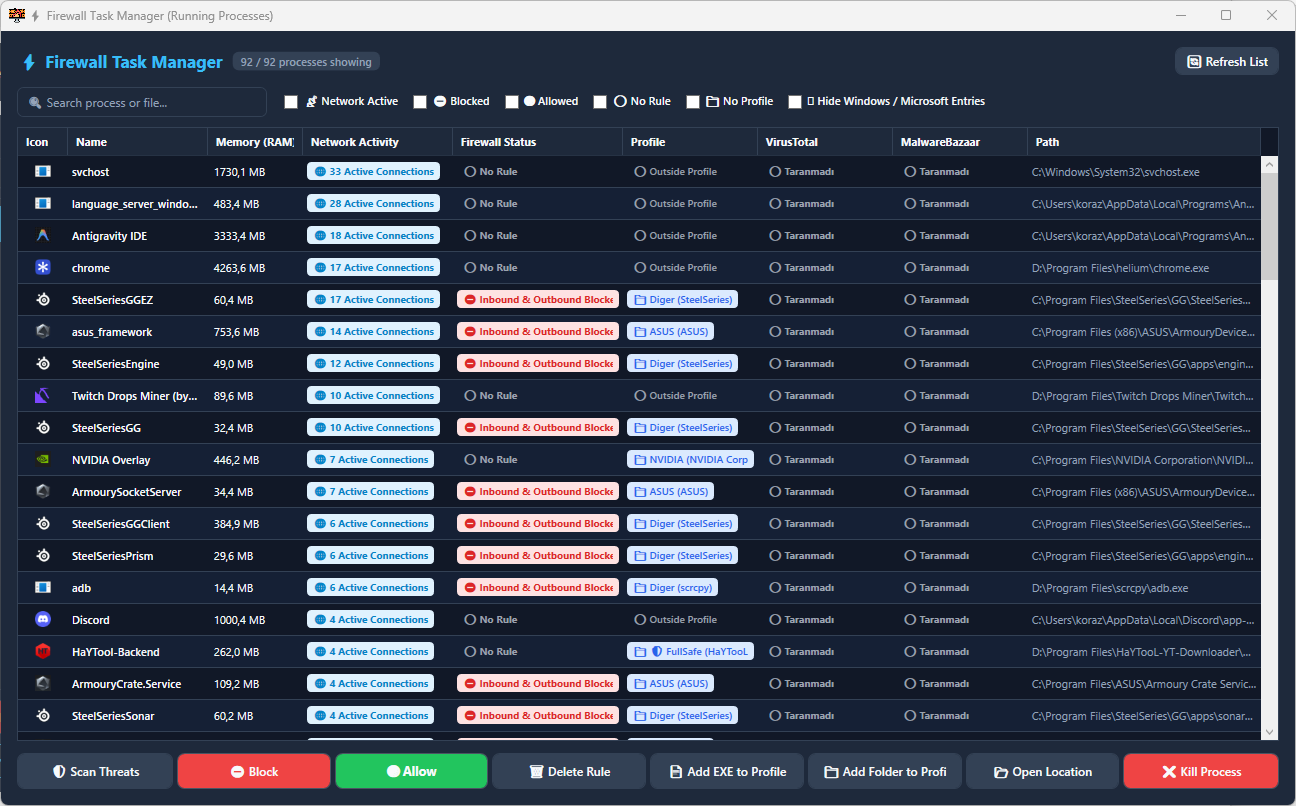
Task: Sort by Network Activity column header
Action: 377,142
